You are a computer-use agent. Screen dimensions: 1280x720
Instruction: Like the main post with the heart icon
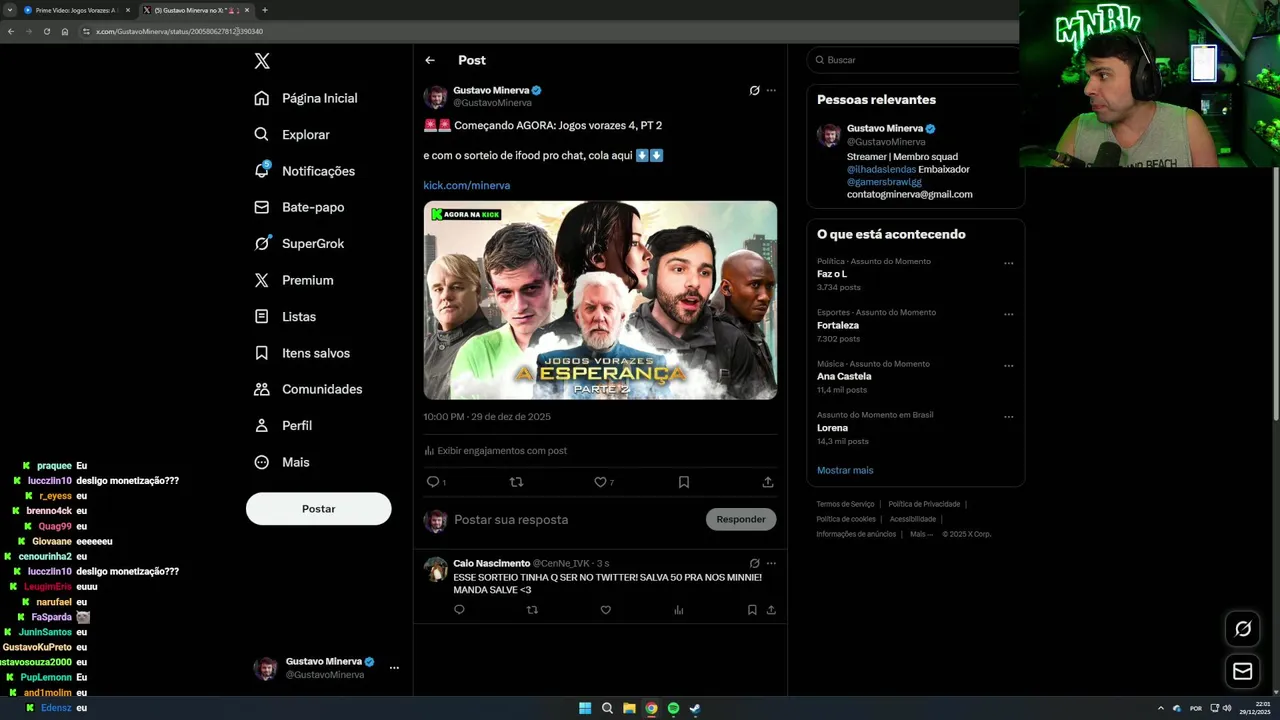pyautogui.click(x=600, y=482)
